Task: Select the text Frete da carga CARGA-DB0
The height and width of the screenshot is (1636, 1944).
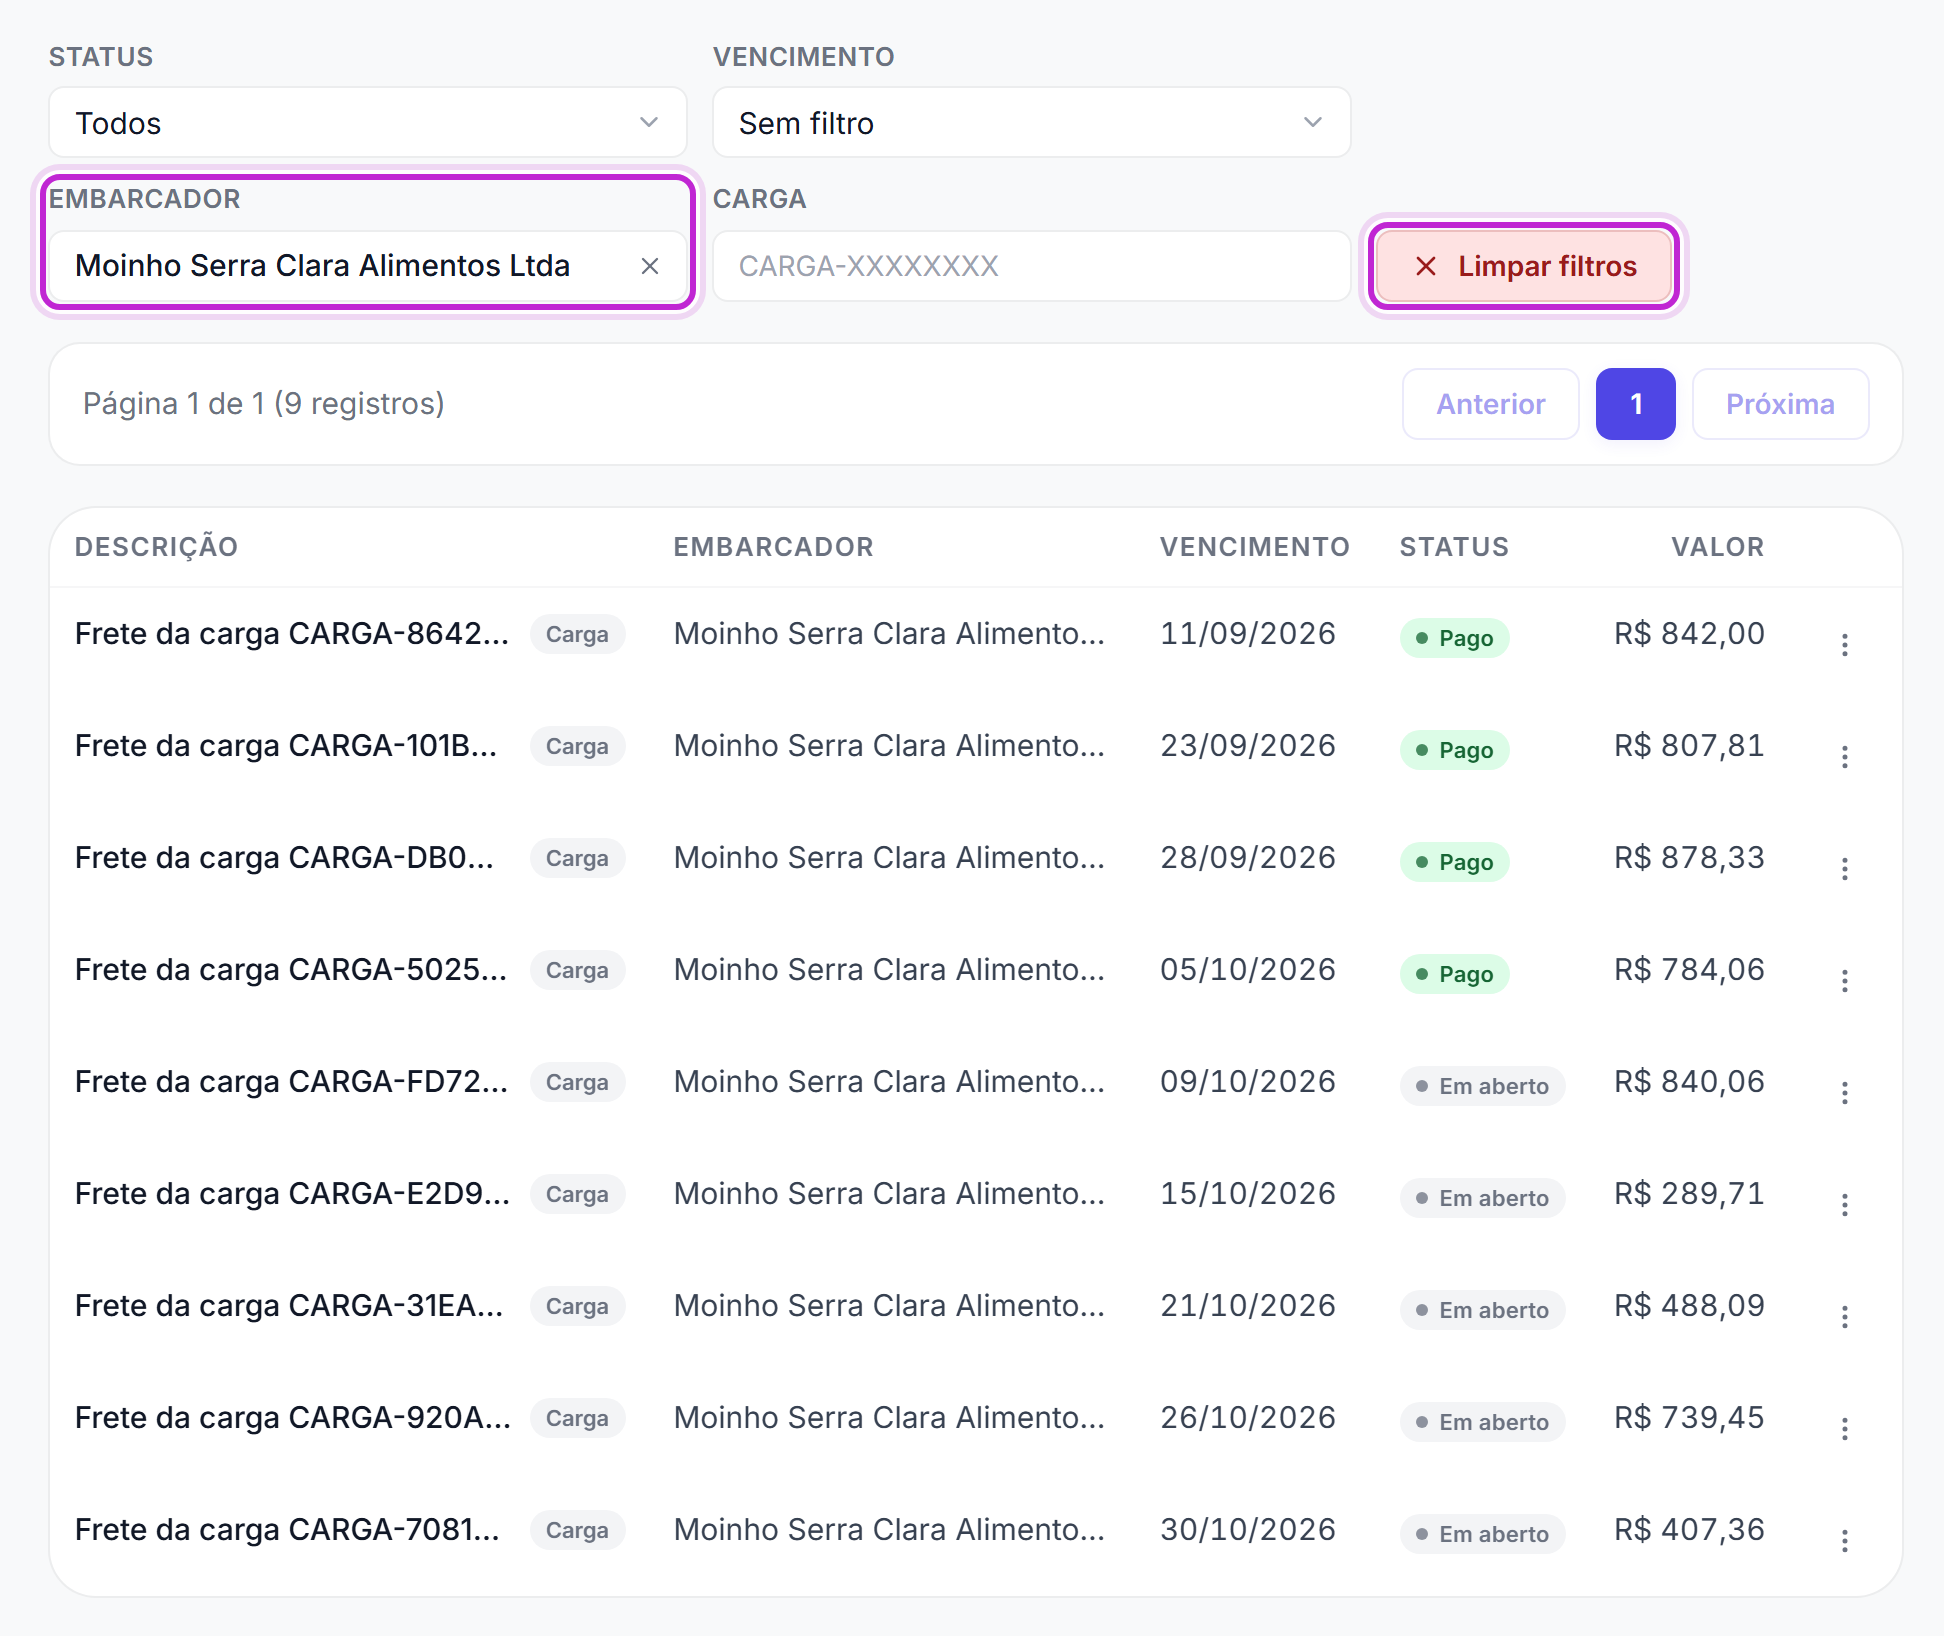Action: pos(285,858)
